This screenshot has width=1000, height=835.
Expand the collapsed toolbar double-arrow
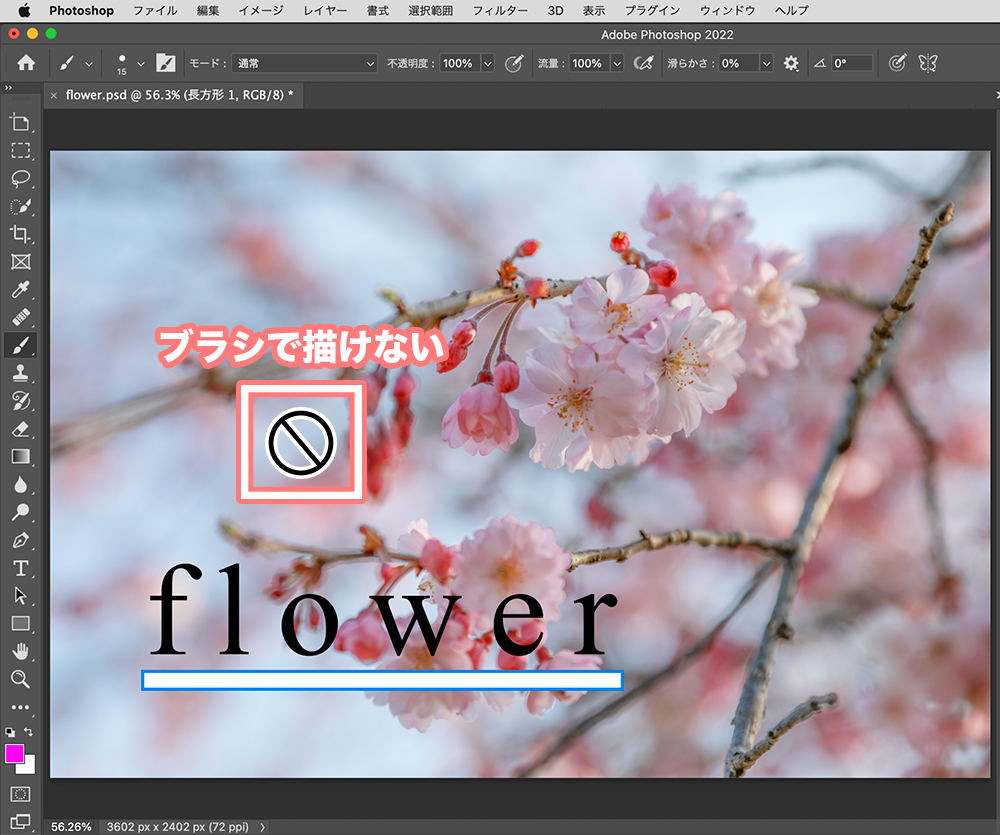(x=8, y=88)
